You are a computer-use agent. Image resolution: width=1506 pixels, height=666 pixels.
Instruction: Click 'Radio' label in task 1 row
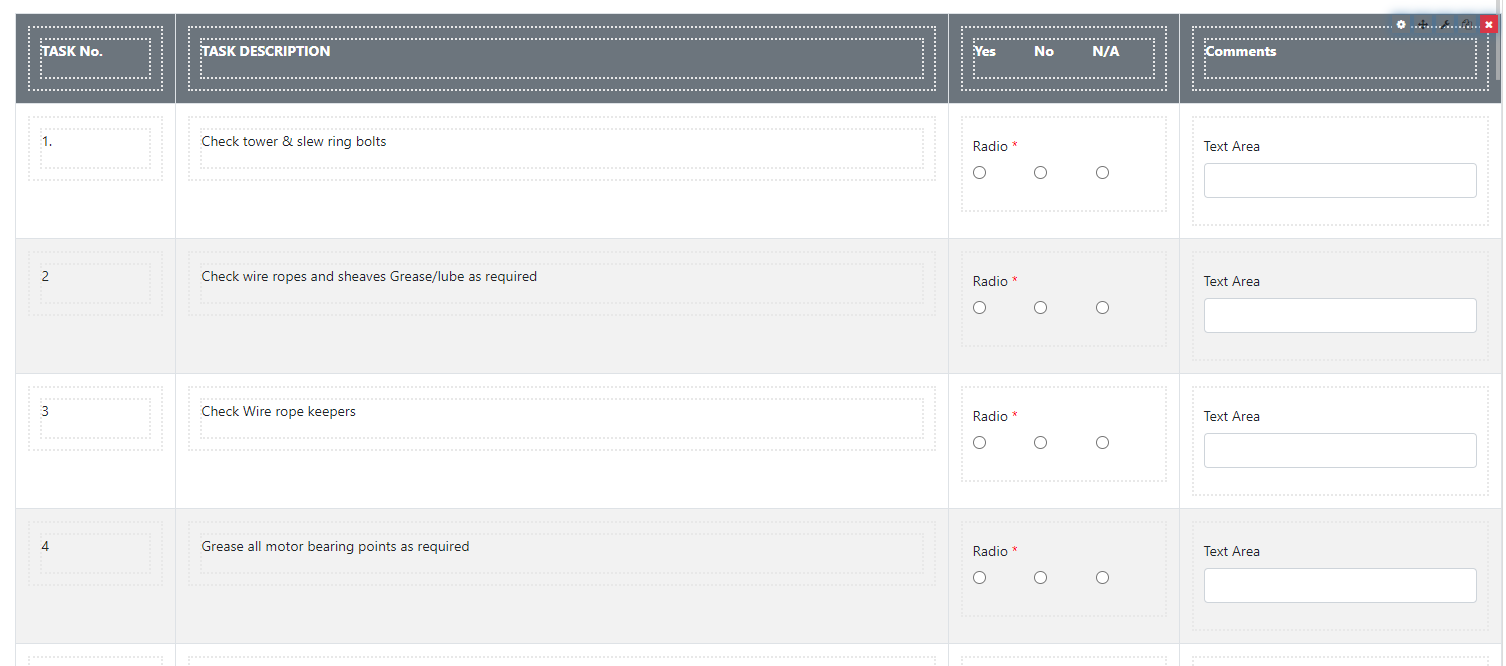click(990, 146)
